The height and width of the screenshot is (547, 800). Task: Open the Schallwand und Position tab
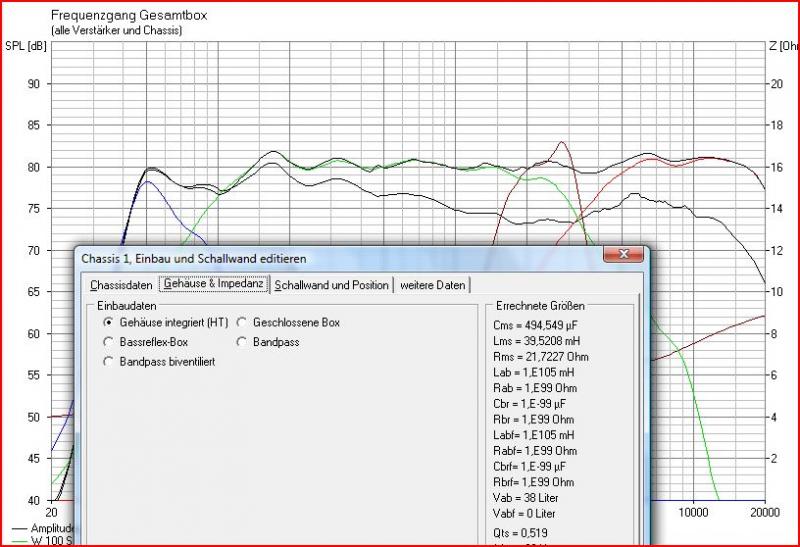click(331, 285)
